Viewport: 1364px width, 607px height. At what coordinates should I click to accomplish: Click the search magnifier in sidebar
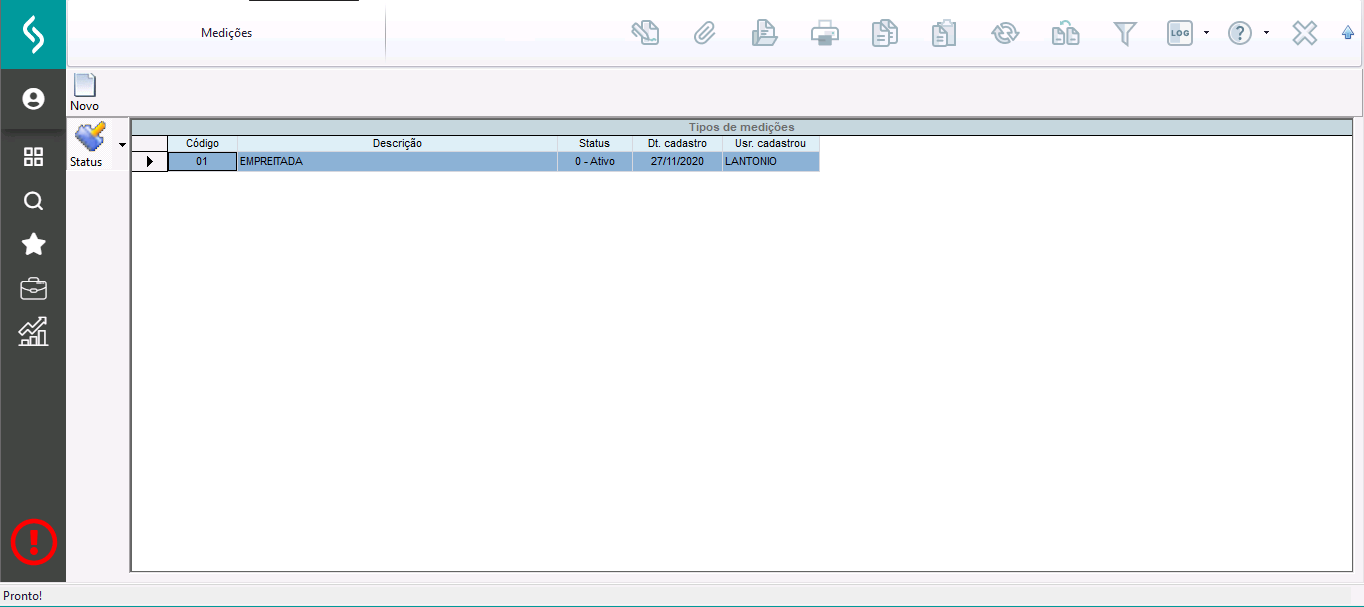[33, 201]
